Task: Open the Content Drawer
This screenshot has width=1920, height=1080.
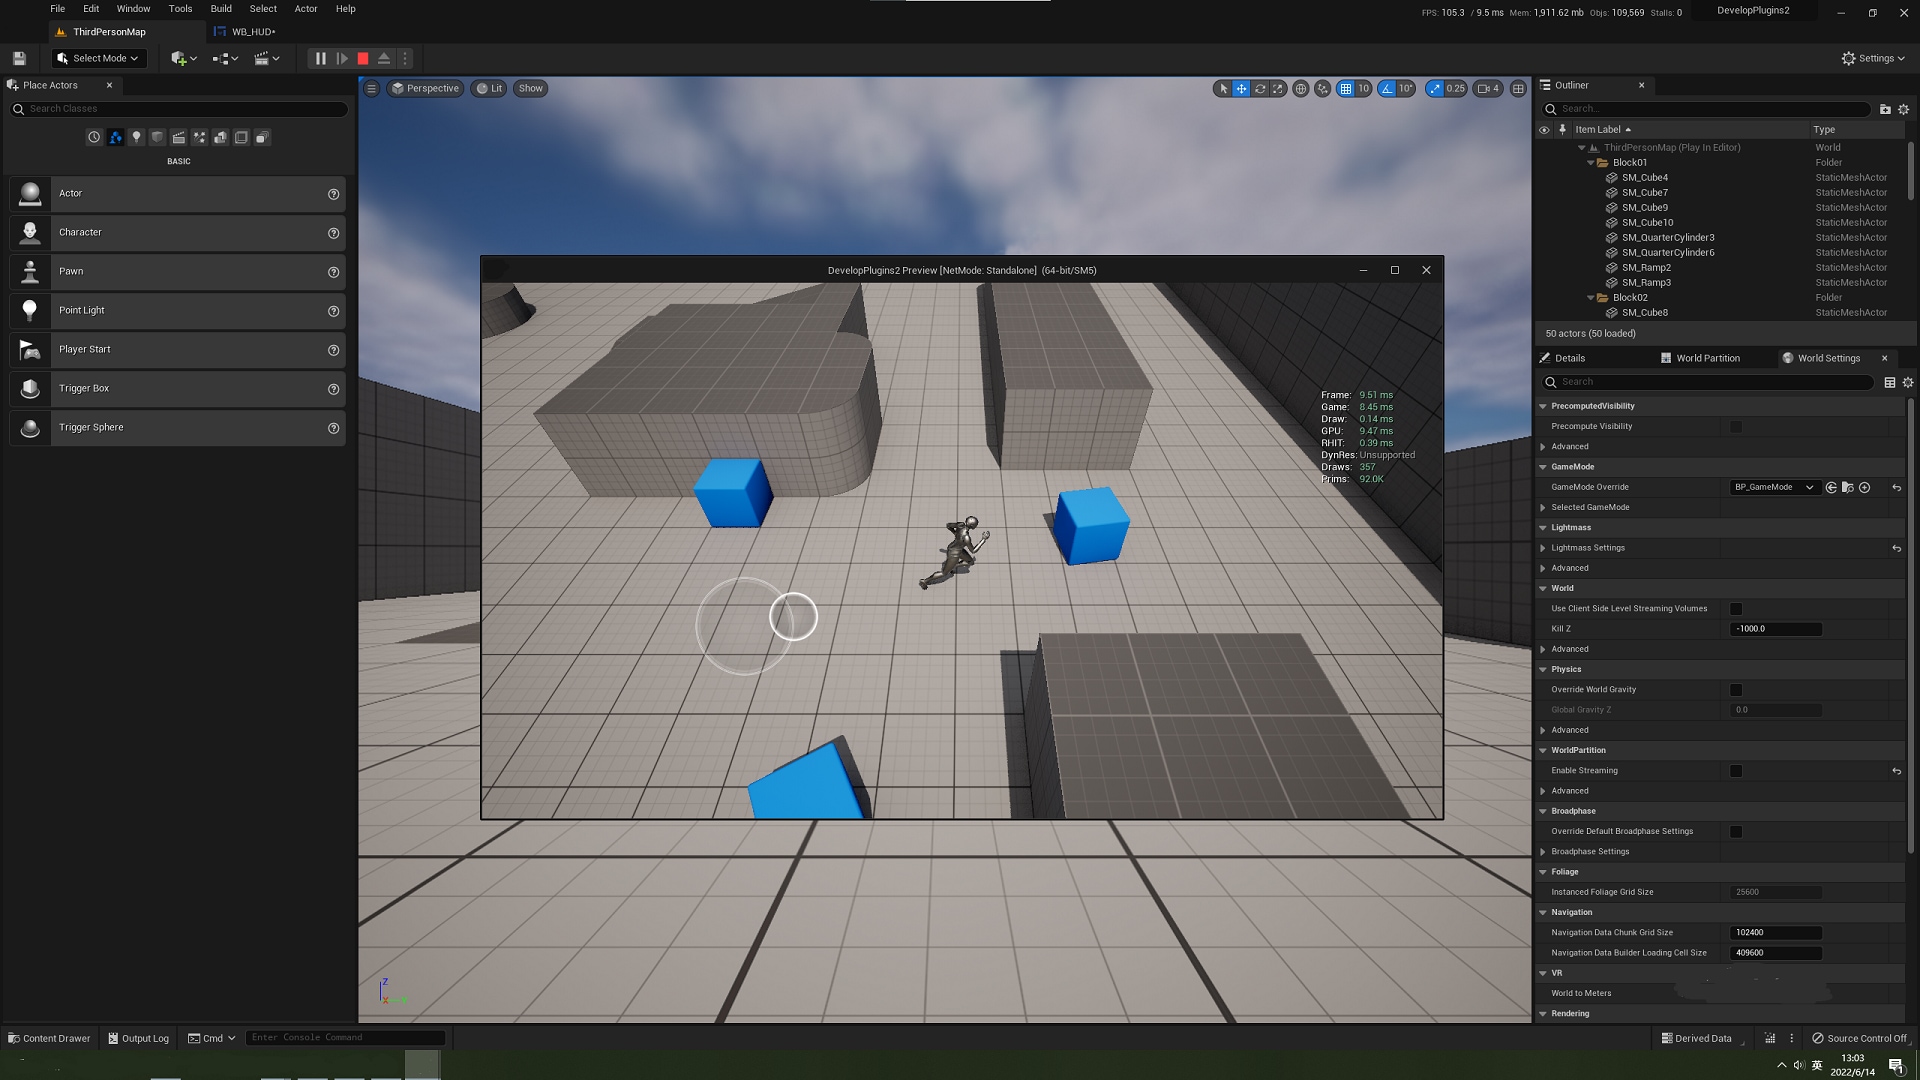Action: [49, 1038]
